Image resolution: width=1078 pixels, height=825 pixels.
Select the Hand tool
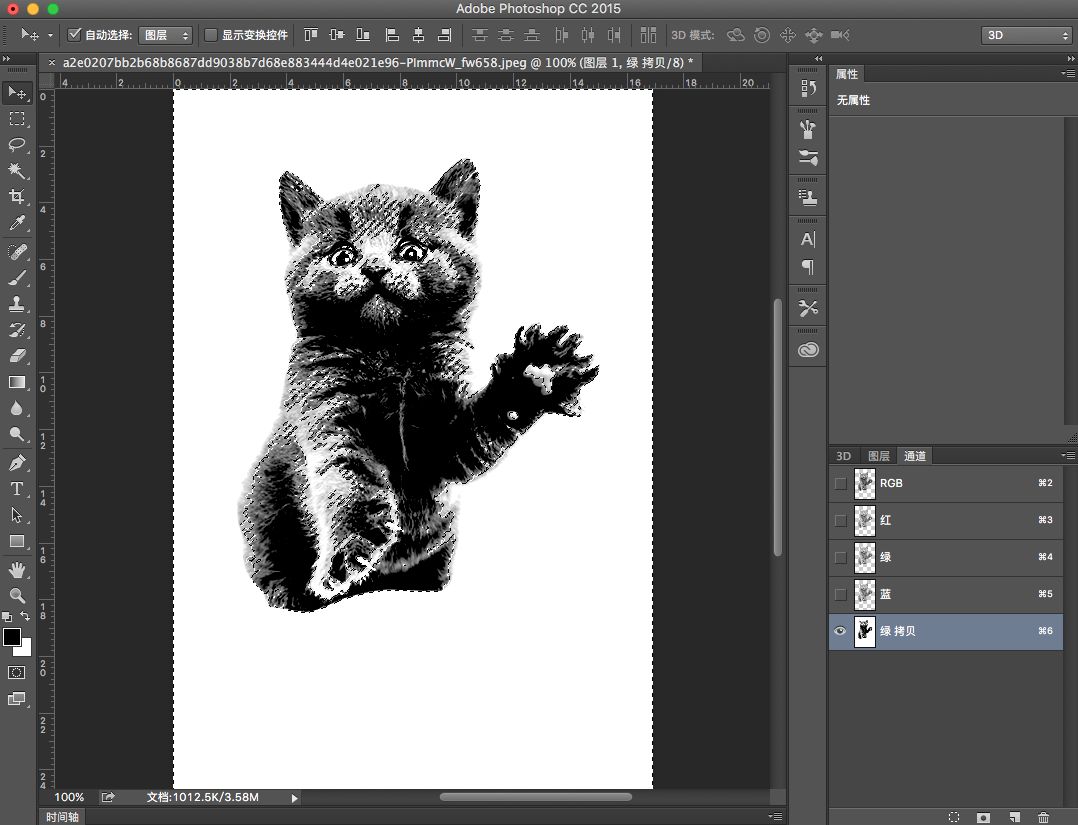coord(17,569)
